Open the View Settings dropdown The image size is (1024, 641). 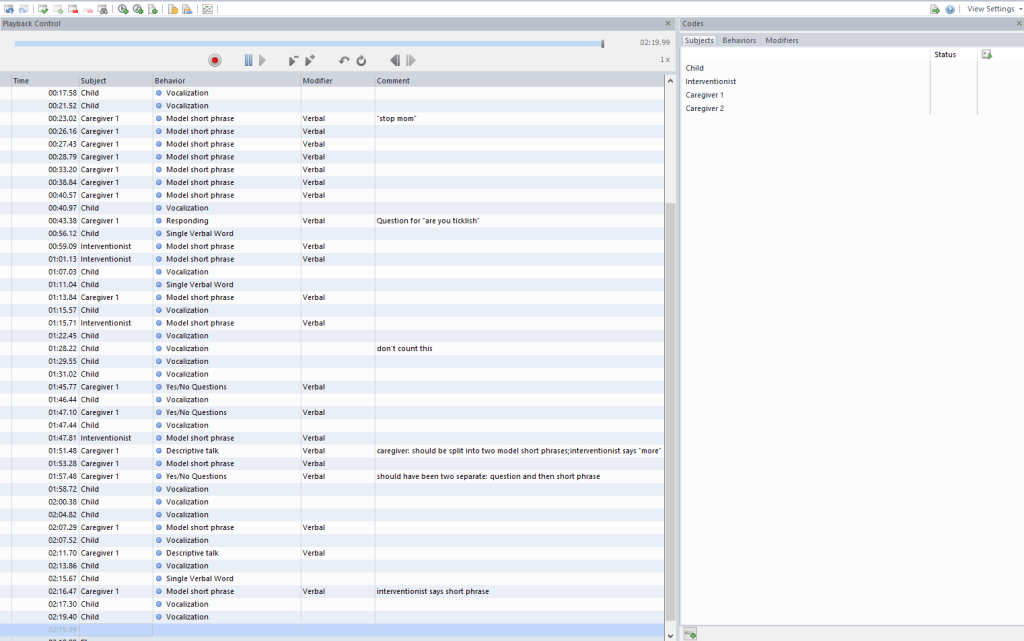point(994,9)
